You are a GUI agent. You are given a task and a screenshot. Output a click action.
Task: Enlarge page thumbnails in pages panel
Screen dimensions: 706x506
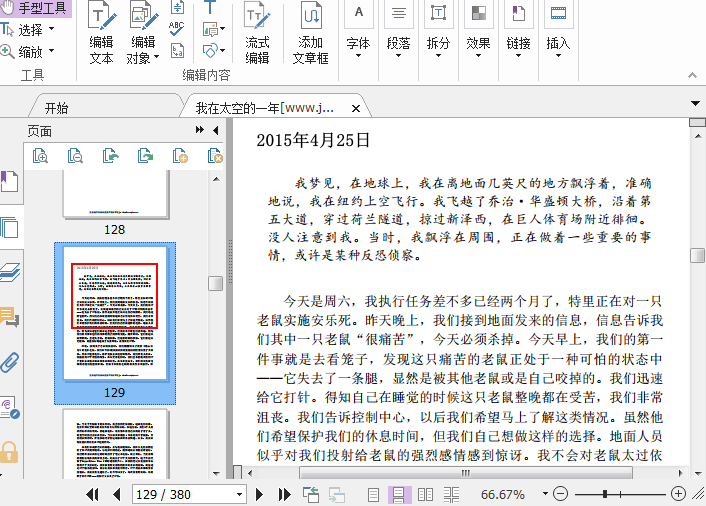[x=40, y=156]
